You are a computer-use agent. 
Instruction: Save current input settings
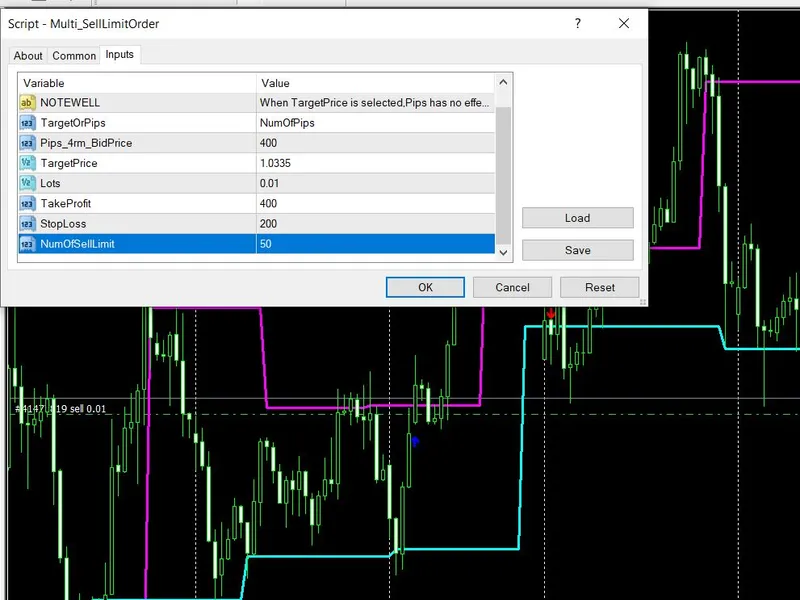(x=578, y=250)
